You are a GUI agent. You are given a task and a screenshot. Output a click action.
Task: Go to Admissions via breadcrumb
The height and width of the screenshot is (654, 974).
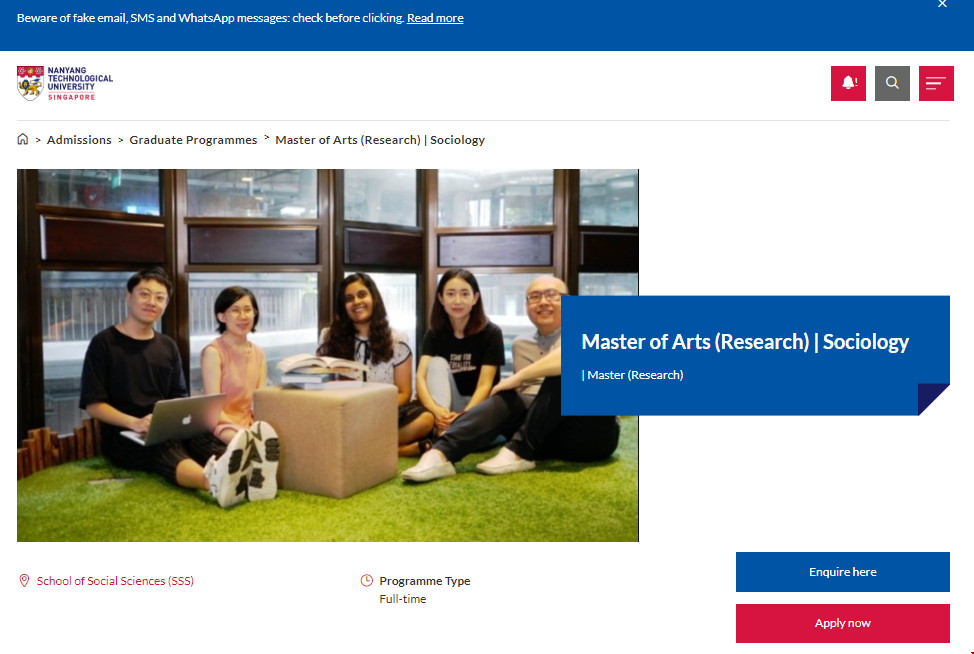tap(79, 139)
